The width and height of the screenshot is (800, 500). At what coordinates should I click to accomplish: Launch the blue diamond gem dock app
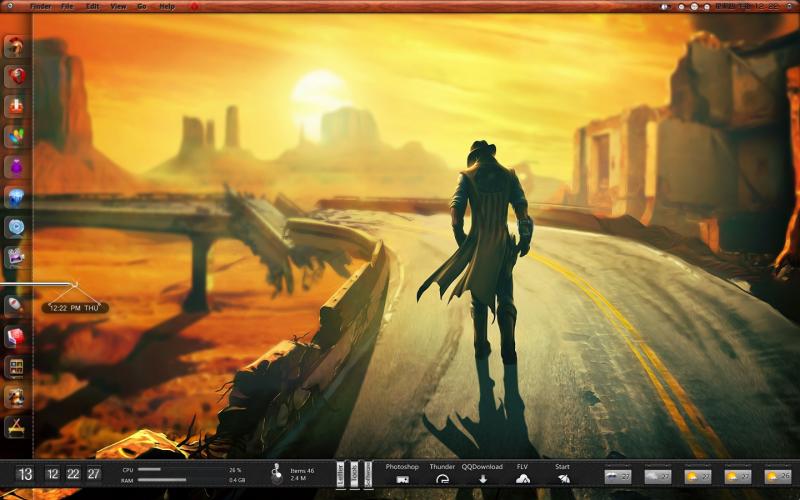(x=16, y=197)
